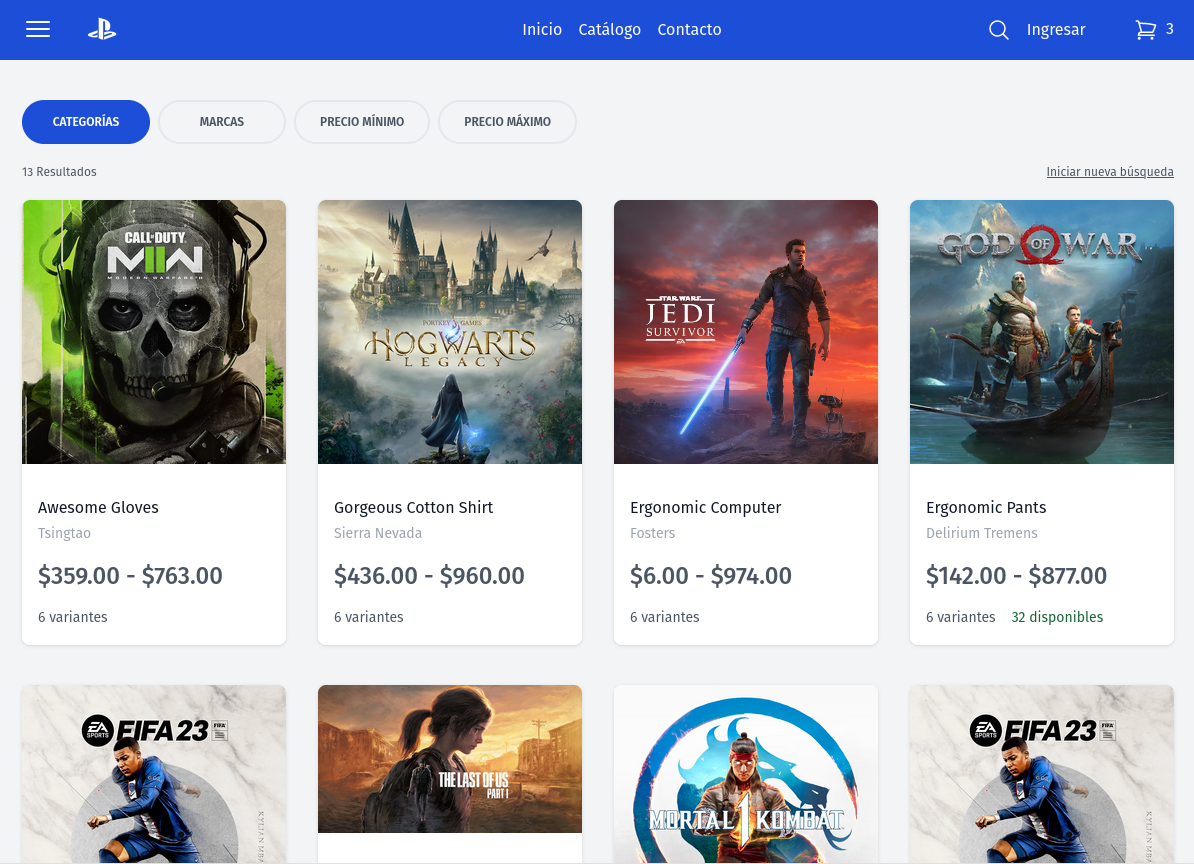This screenshot has width=1194, height=864.
Task: Expand the Marcas filter
Action: [x=222, y=122]
